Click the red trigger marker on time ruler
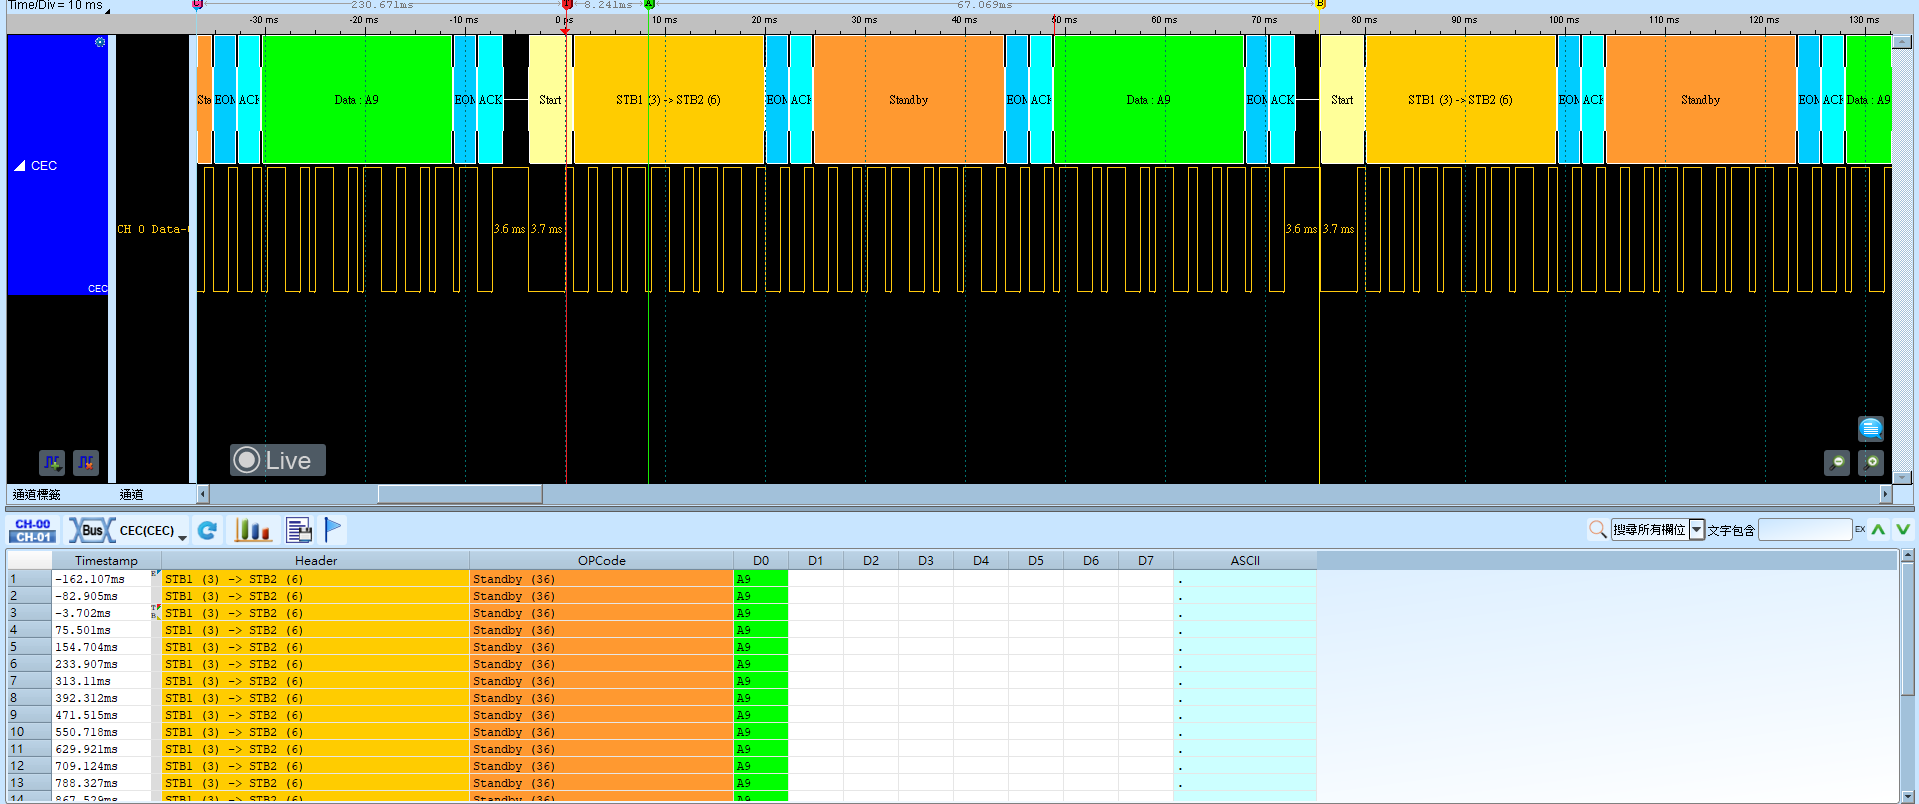 (x=567, y=5)
